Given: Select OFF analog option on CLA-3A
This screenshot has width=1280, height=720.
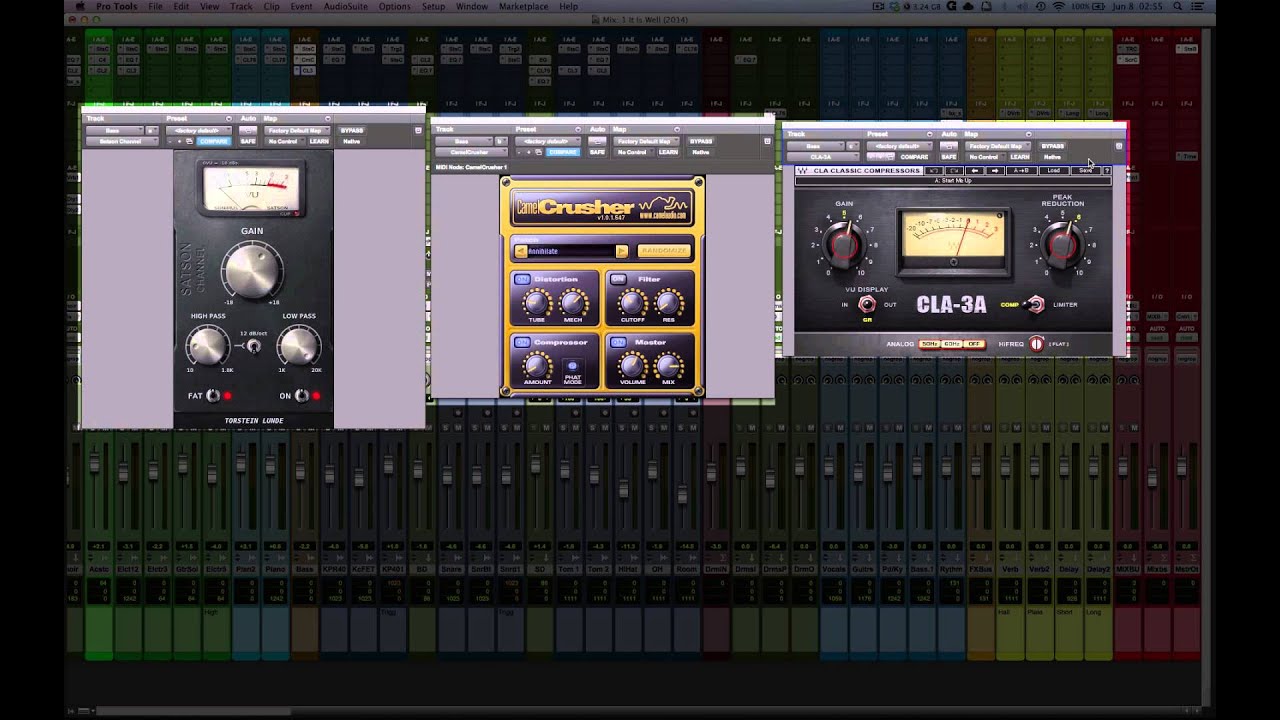Looking at the screenshot, I should click(x=974, y=344).
